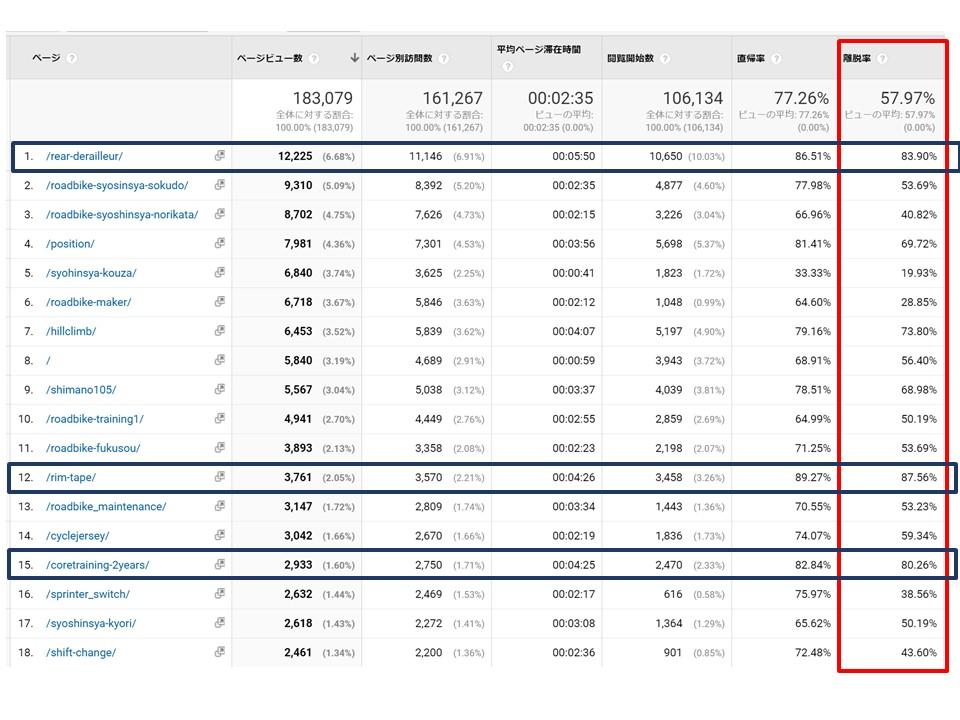Sort by 離脱率 column header
This screenshot has width=960, height=720.
(857, 58)
